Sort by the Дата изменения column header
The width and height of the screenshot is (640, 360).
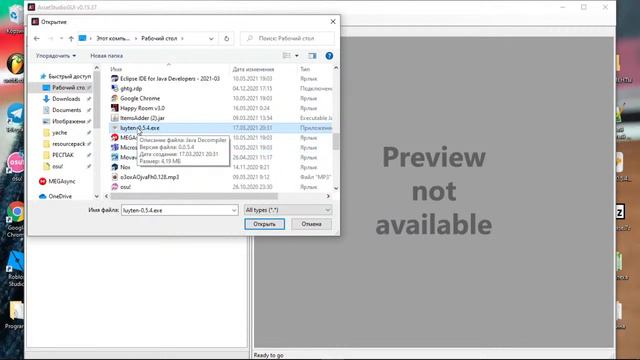253,69
